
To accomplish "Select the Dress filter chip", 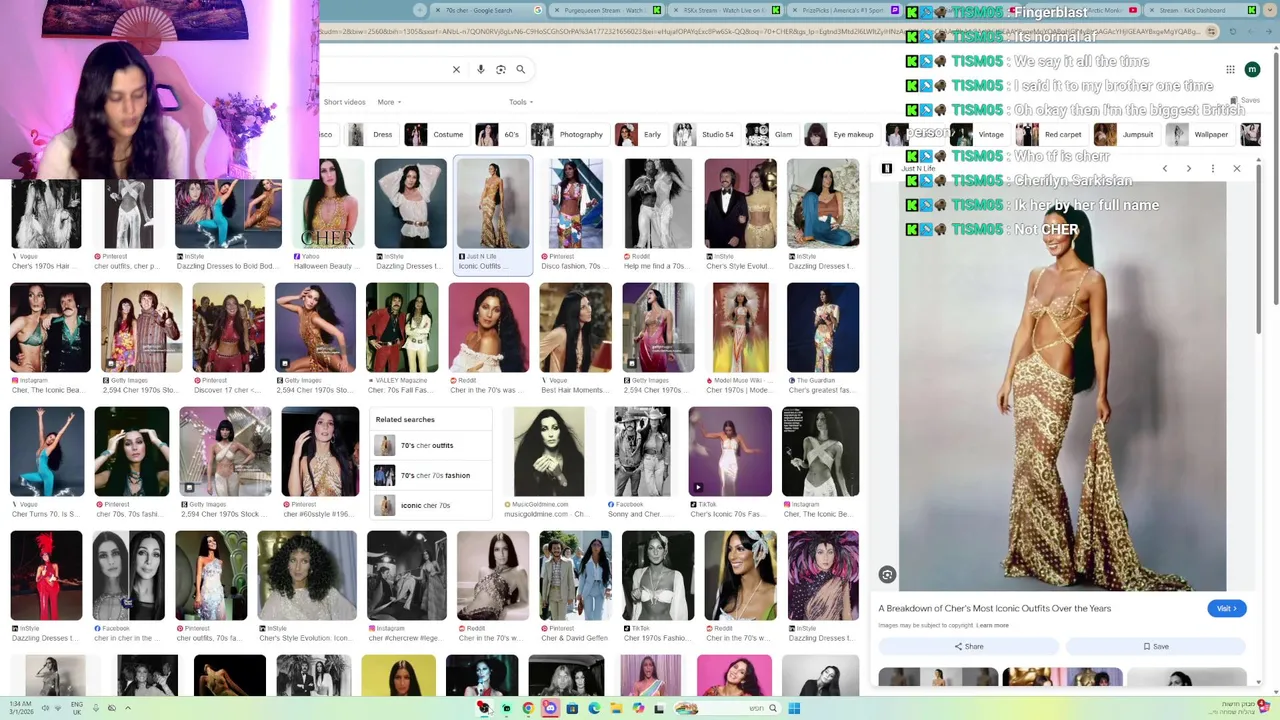I will [x=371, y=134].
